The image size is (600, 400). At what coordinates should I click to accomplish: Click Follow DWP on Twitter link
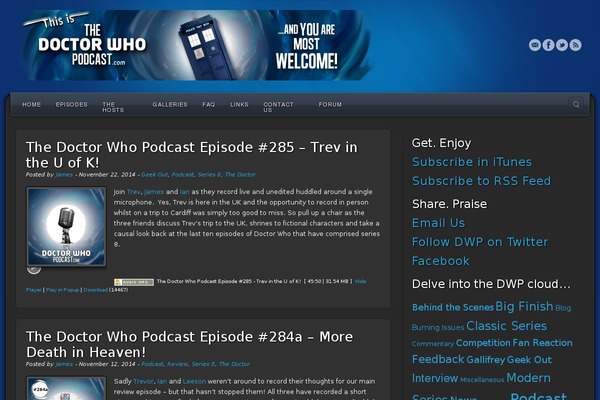(x=480, y=242)
